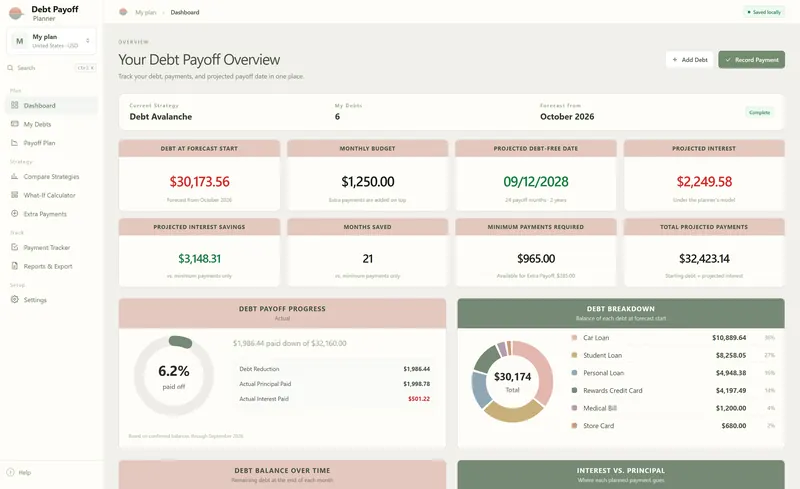This screenshot has width=800, height=489.
Task: Click the $2,249.58 projected interest value
Action: tap(704, 182)
